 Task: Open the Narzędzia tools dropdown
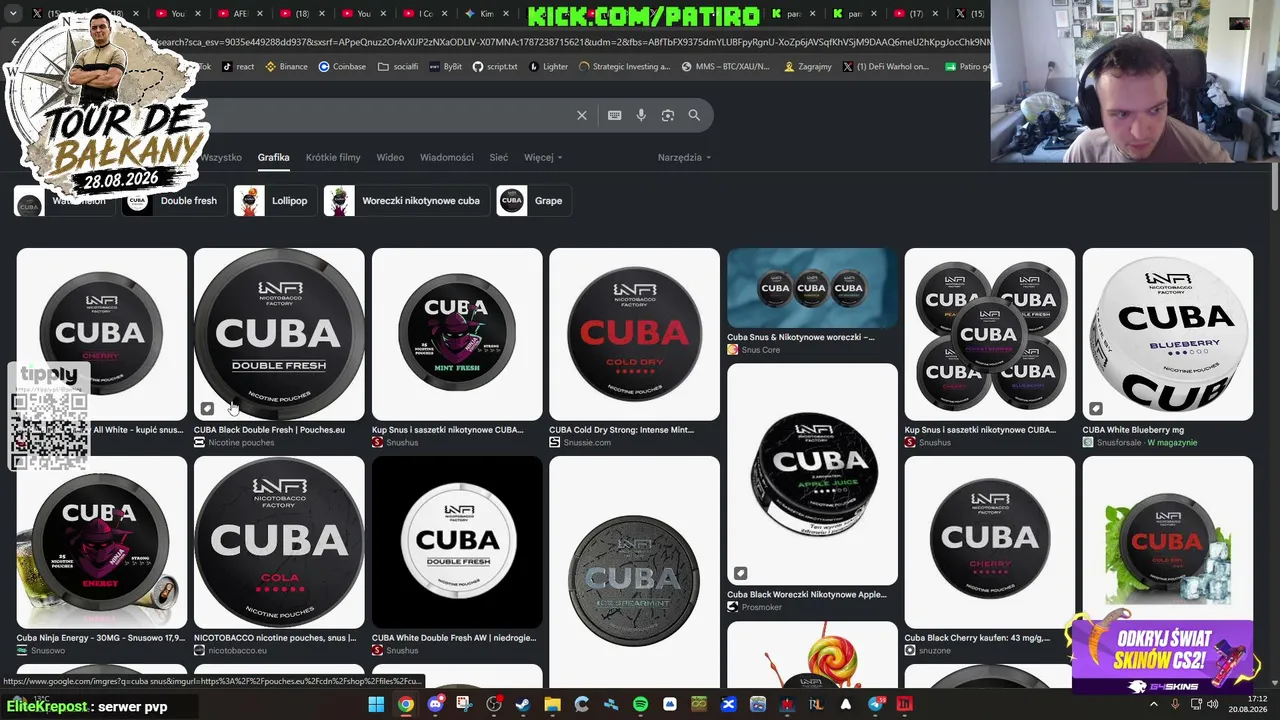pos(684,157)
